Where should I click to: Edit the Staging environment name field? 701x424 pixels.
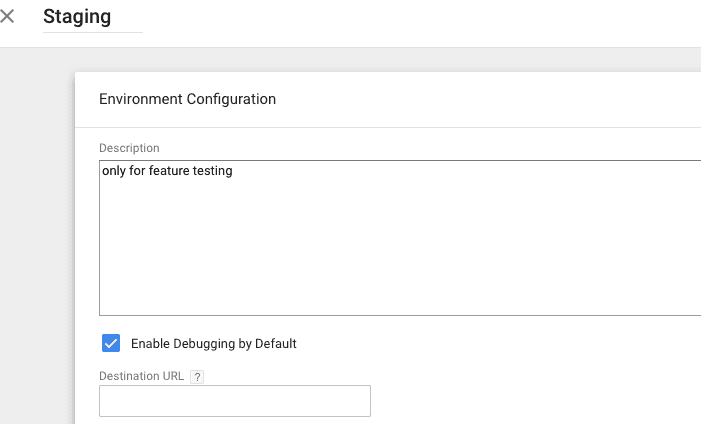coord(92,18)
